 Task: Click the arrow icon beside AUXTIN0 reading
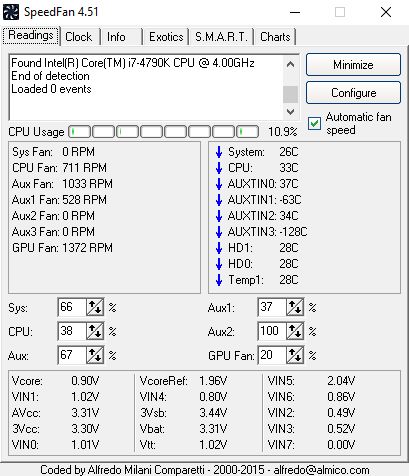[219, 184]
